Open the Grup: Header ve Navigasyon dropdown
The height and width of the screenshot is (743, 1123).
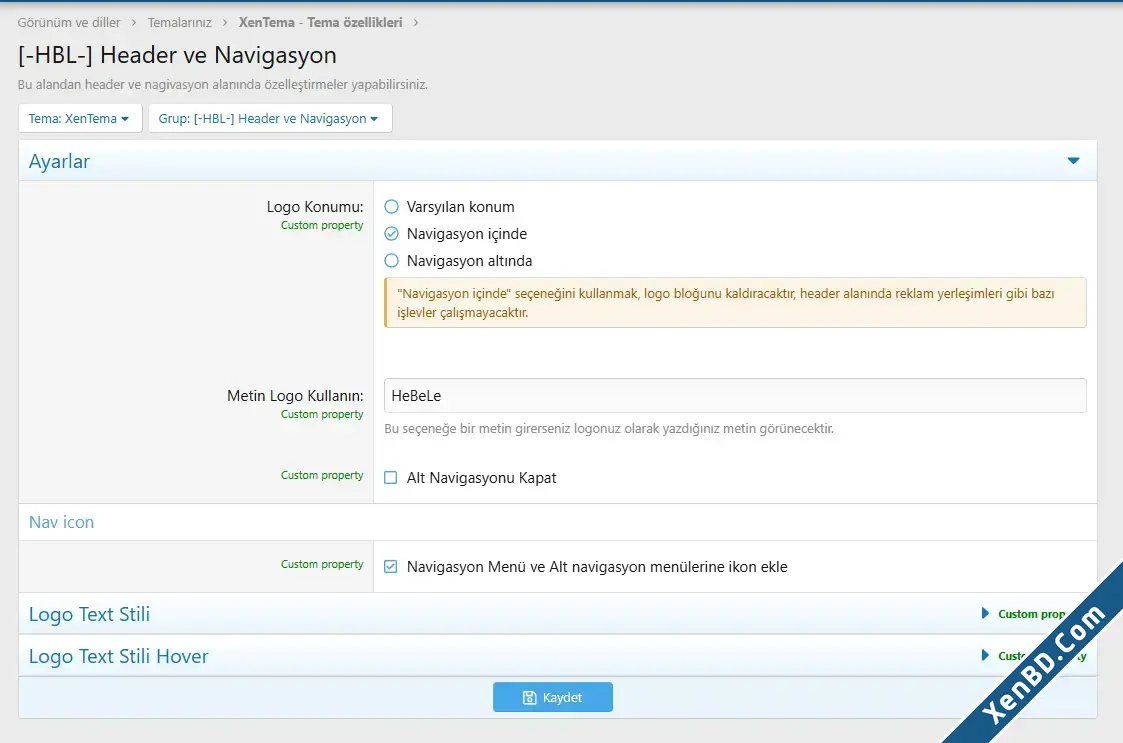pyautogui.click(x=269, y=118)
